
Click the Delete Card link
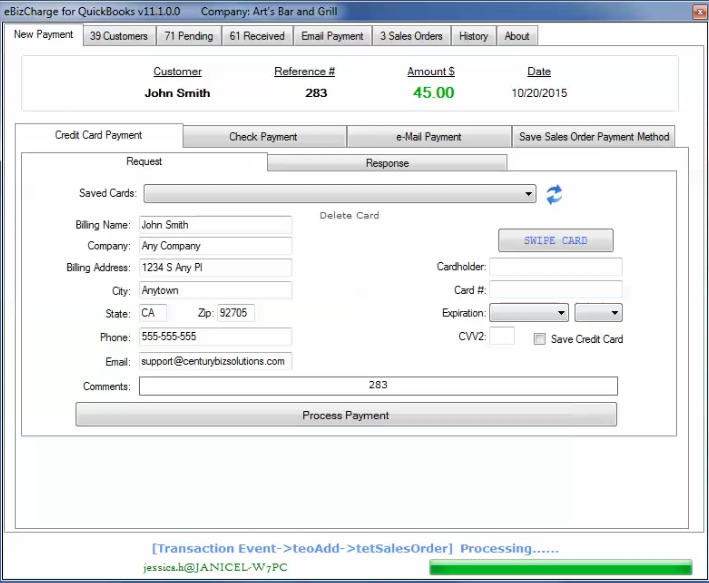click(349, 215)
